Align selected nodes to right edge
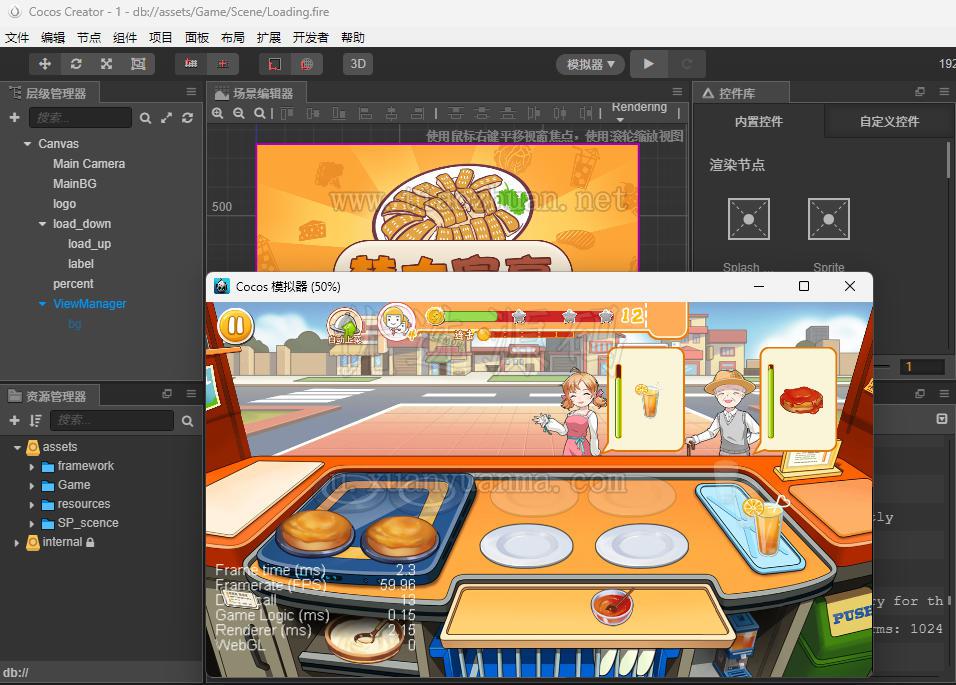The width and height of the screenshot is (956, 685). point(418,113)
